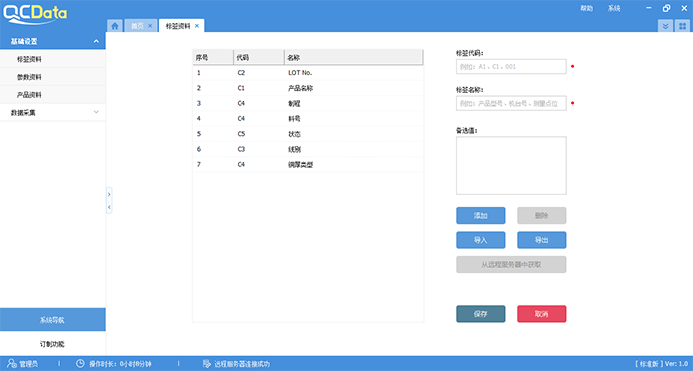Select the LOT No. row
Image resolution: width=693 pixels, height=371 pixels.
coord(308,73)
